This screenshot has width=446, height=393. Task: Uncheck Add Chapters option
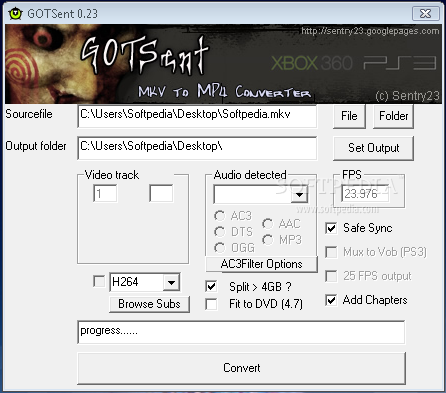(331, 300)
